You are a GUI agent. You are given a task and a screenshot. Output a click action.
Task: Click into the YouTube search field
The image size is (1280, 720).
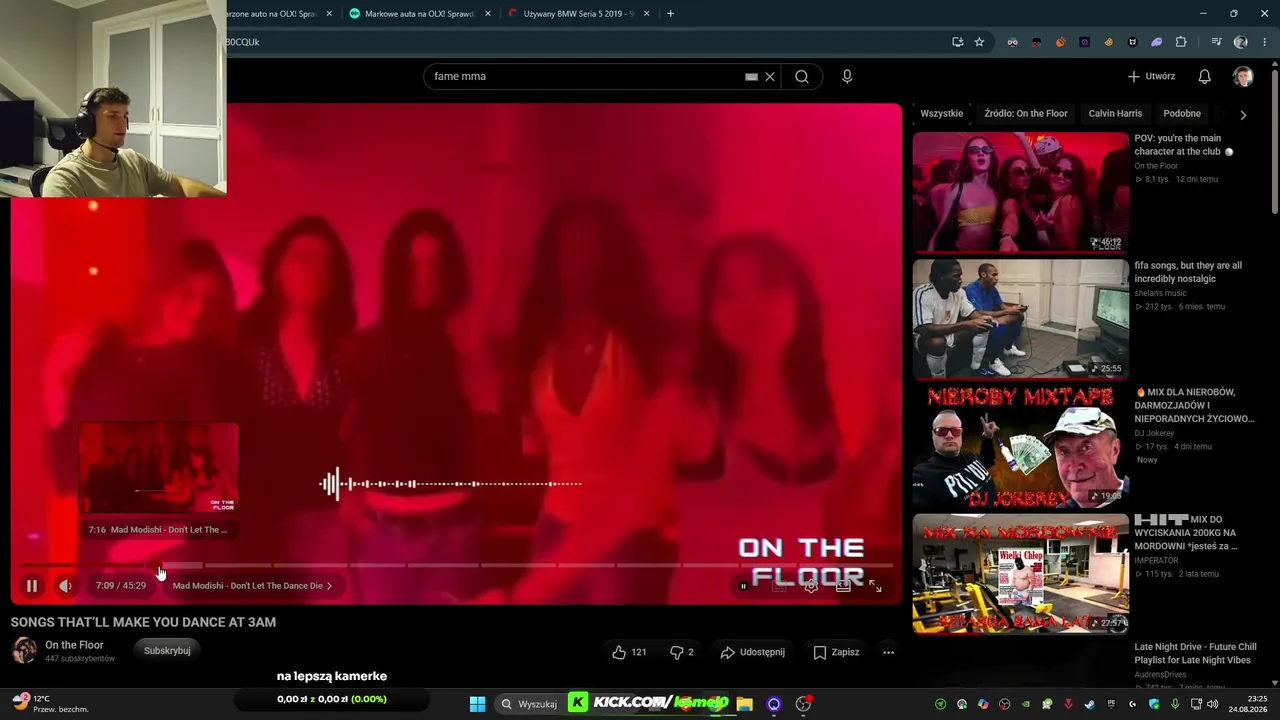(x=585, y=76)
